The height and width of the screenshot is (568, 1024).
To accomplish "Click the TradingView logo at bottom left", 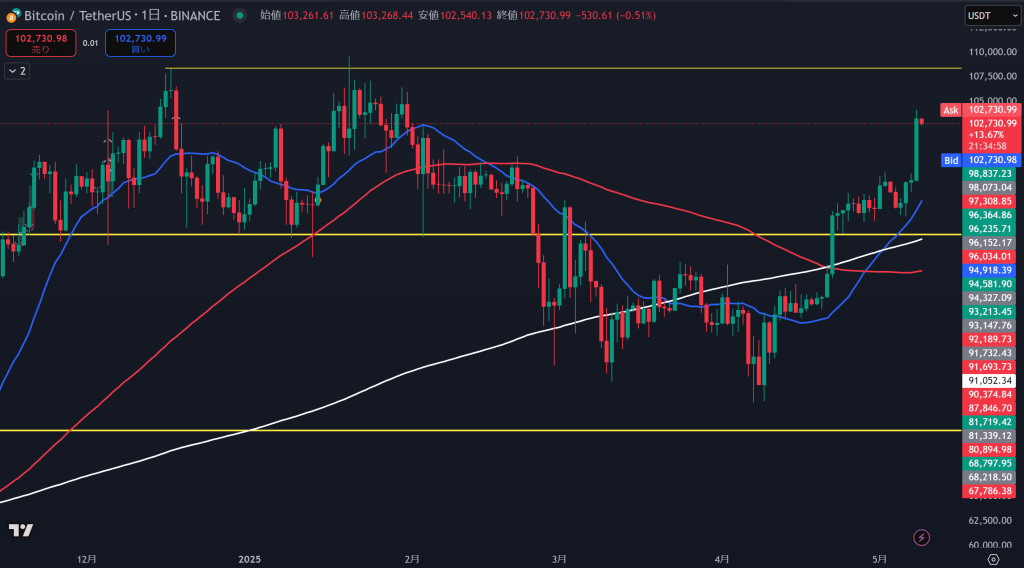I will 21,529.
